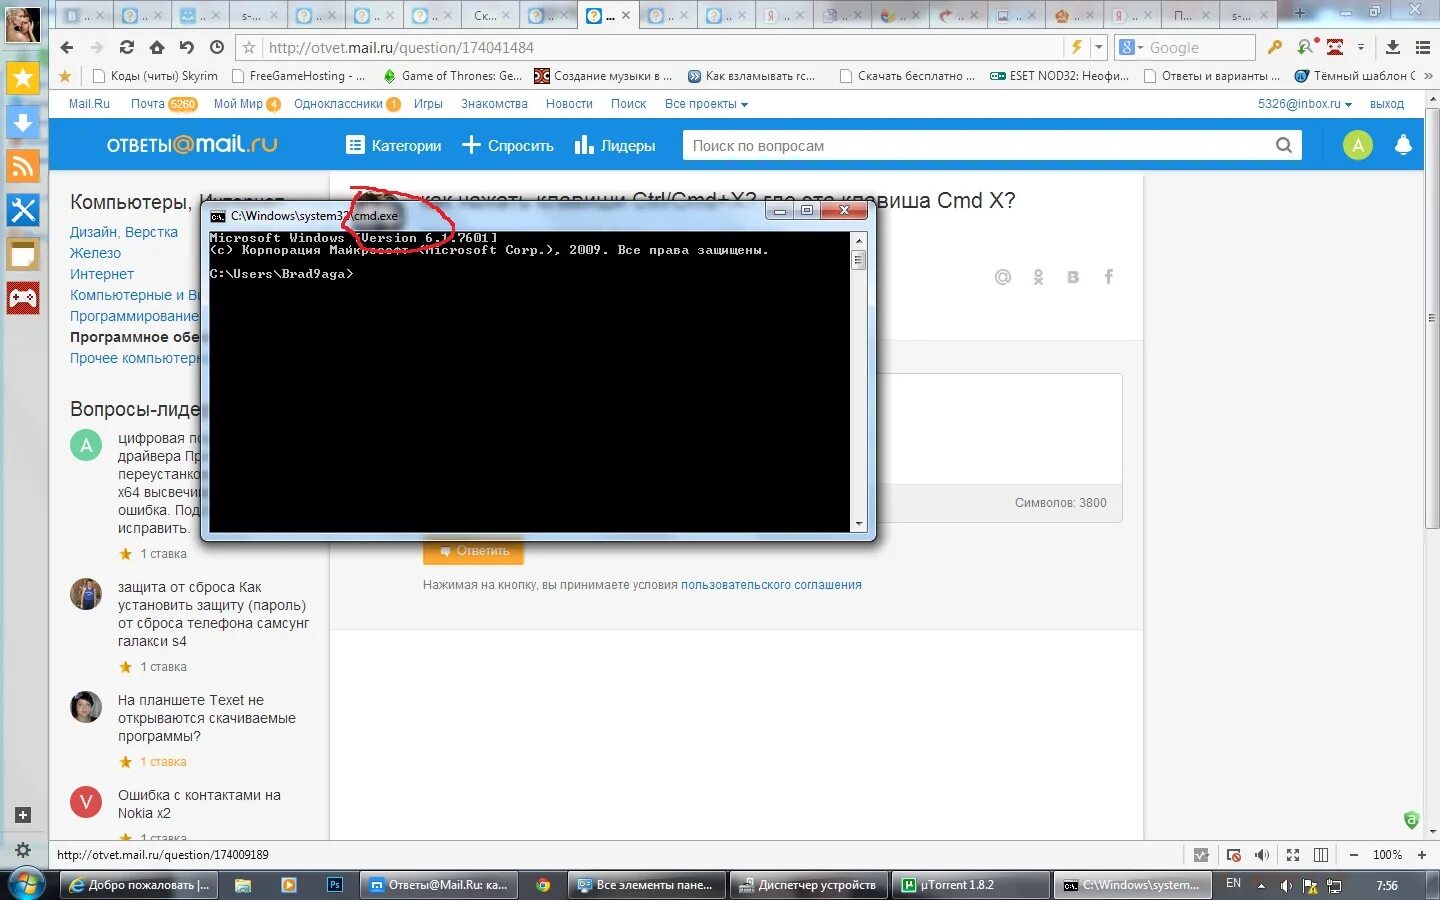Bookmark page with address bar star
Image resolution: width=1440 pixels, height=900 pixels.
(x=249, y=47)
